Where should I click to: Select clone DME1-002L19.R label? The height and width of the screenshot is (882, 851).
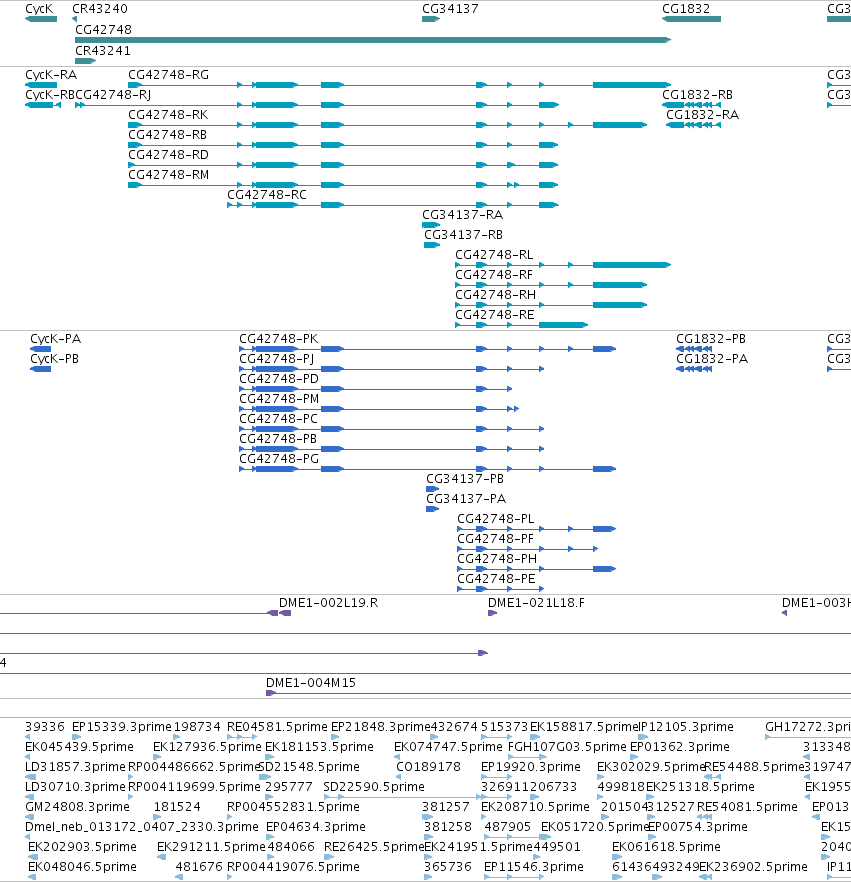point(328,603)
